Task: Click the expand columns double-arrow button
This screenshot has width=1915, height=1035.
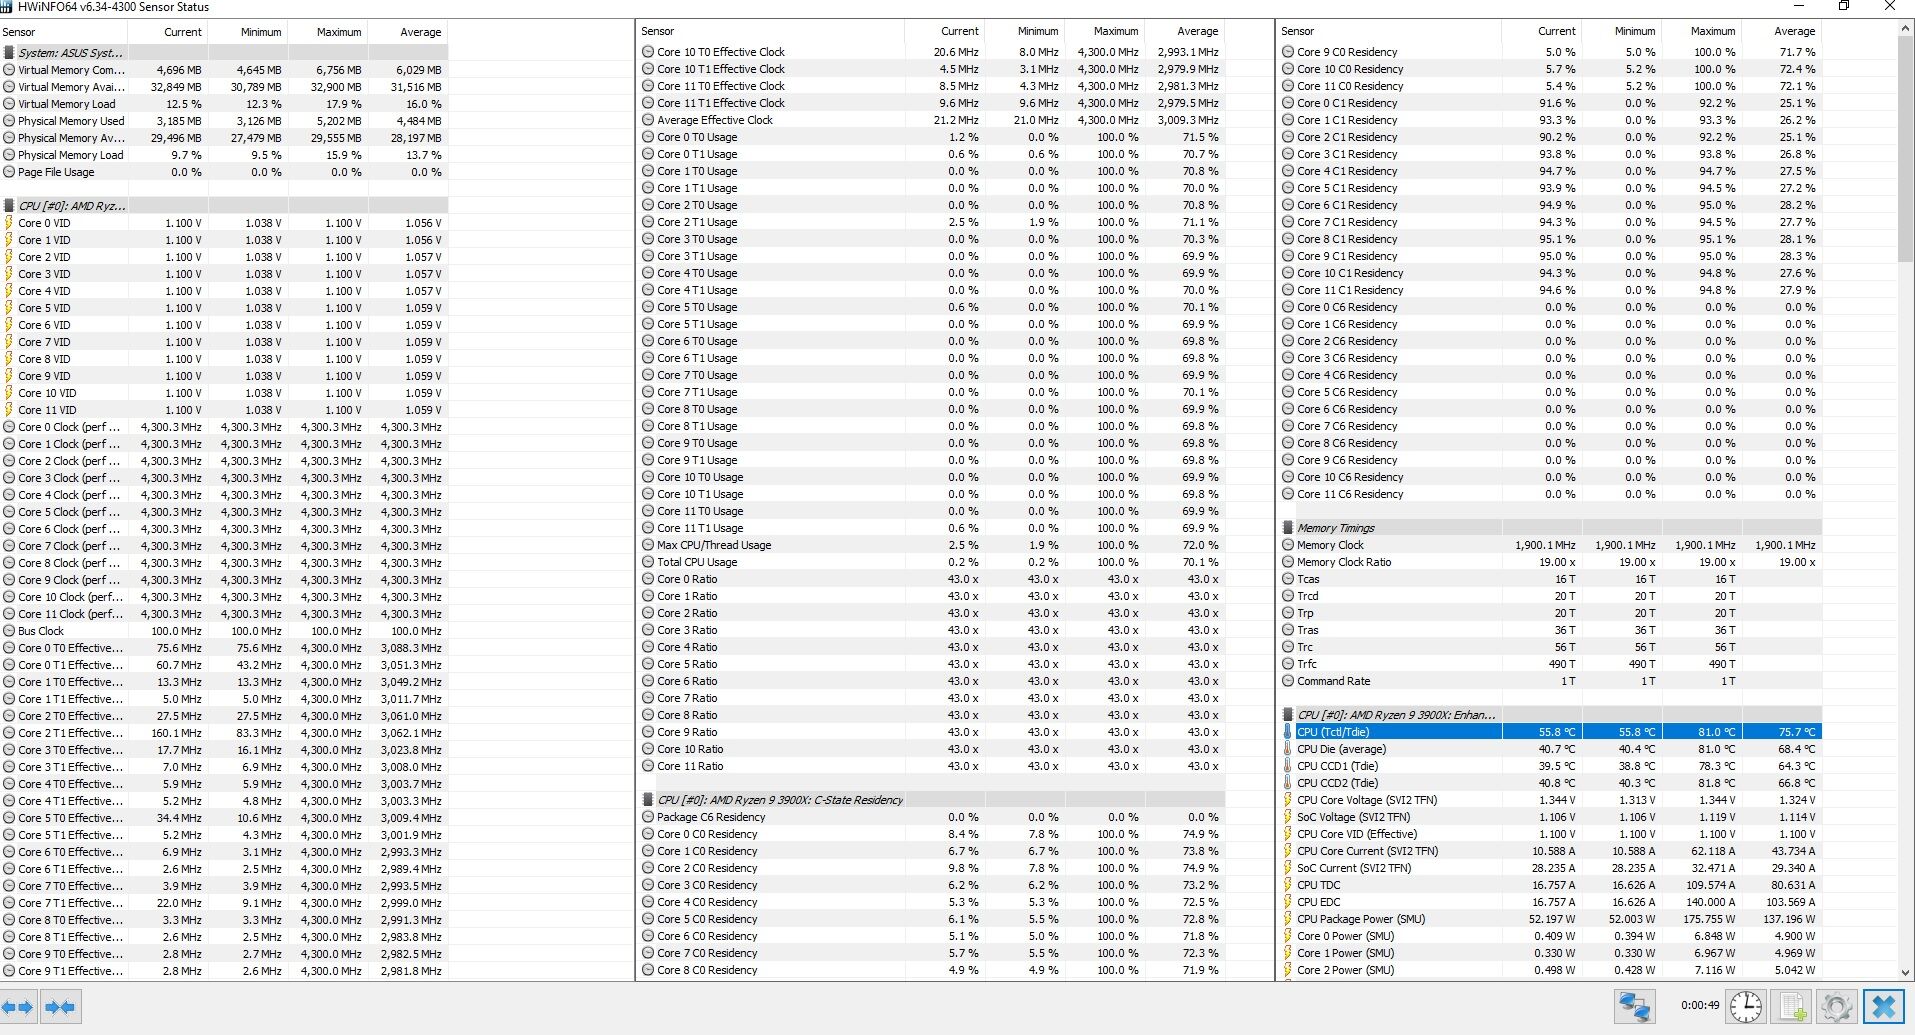Action: (19, 1007)
